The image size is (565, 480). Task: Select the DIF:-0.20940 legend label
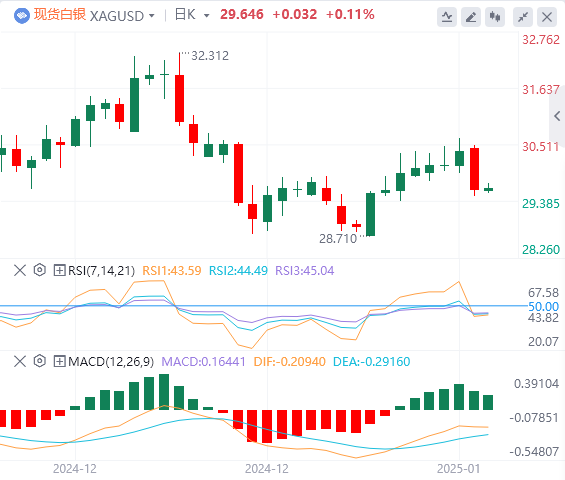(x=289, y=361)
